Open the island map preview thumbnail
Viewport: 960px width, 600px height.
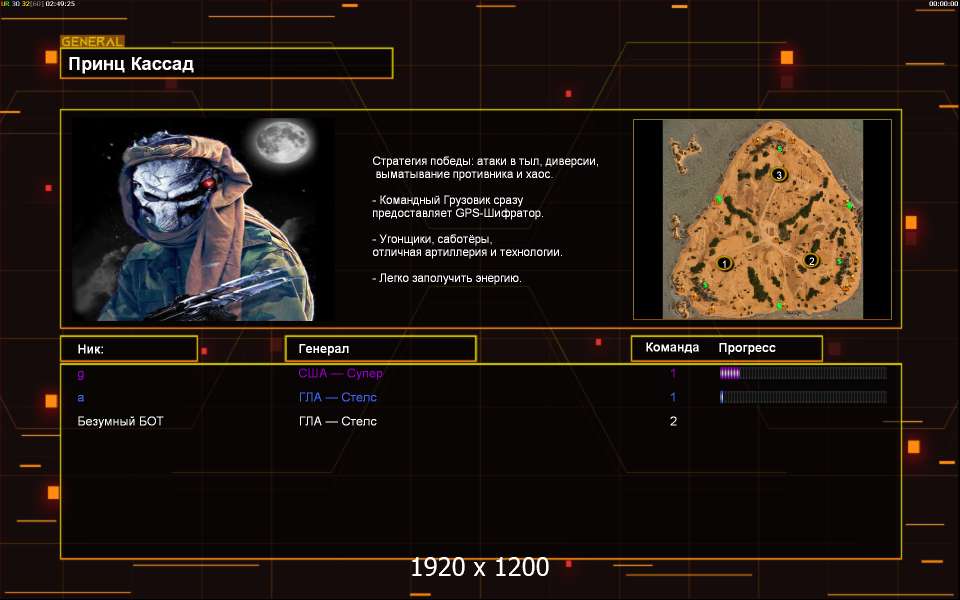(762, 219)
